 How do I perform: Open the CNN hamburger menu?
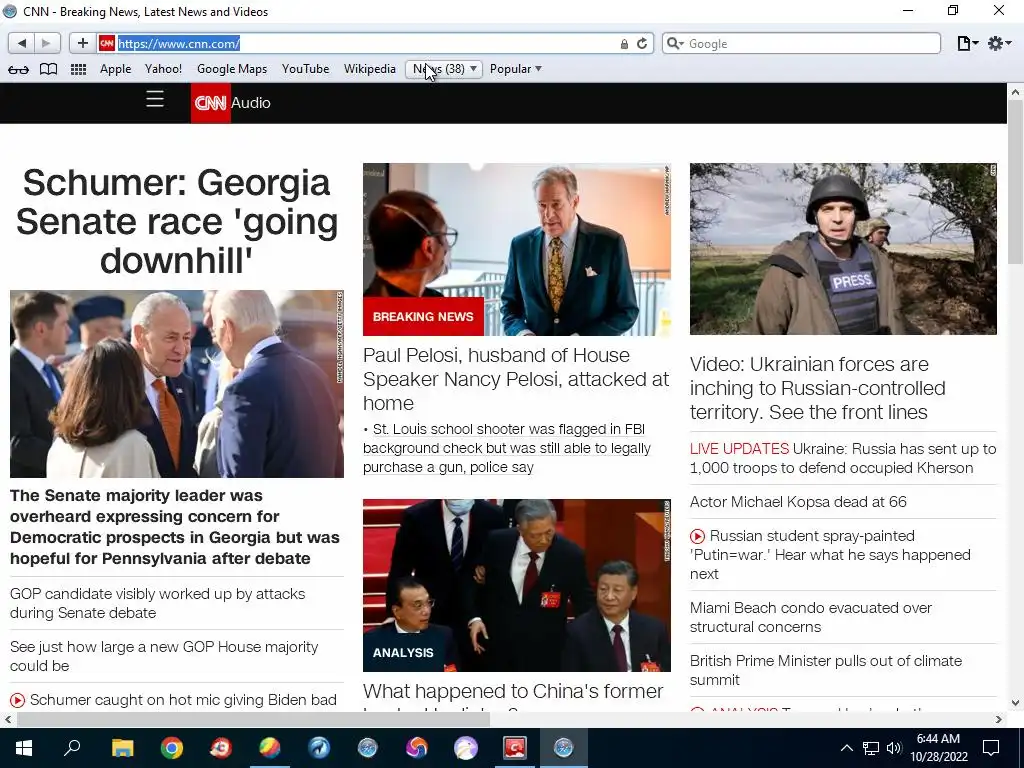(x=155, y=99)
